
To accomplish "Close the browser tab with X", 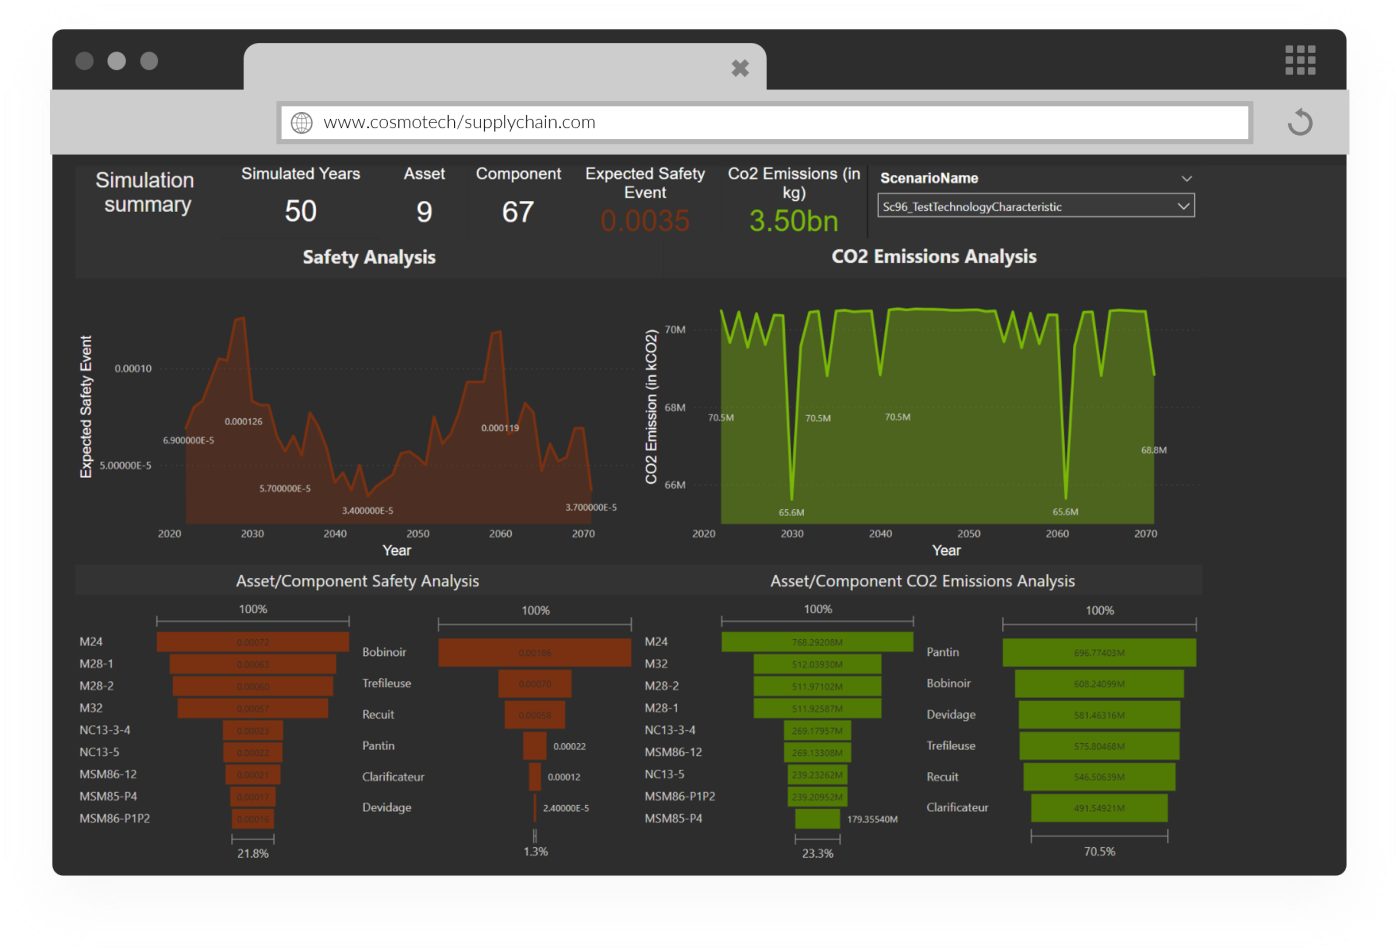I will [740, 68].
